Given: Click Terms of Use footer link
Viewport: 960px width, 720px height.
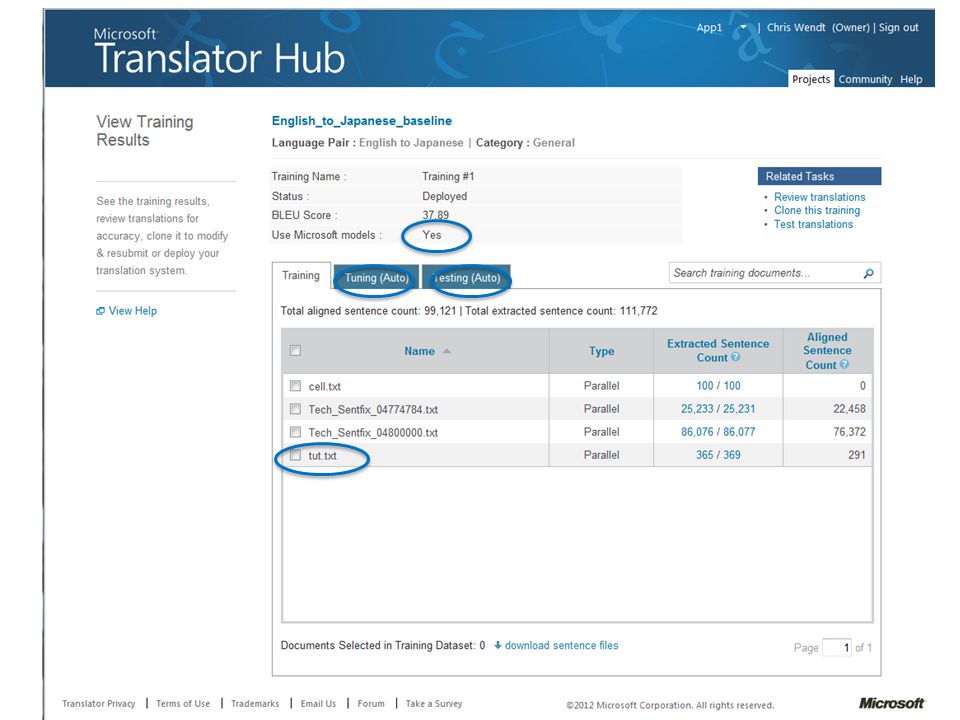Looking at the screenshot, I should pos(182,703).
